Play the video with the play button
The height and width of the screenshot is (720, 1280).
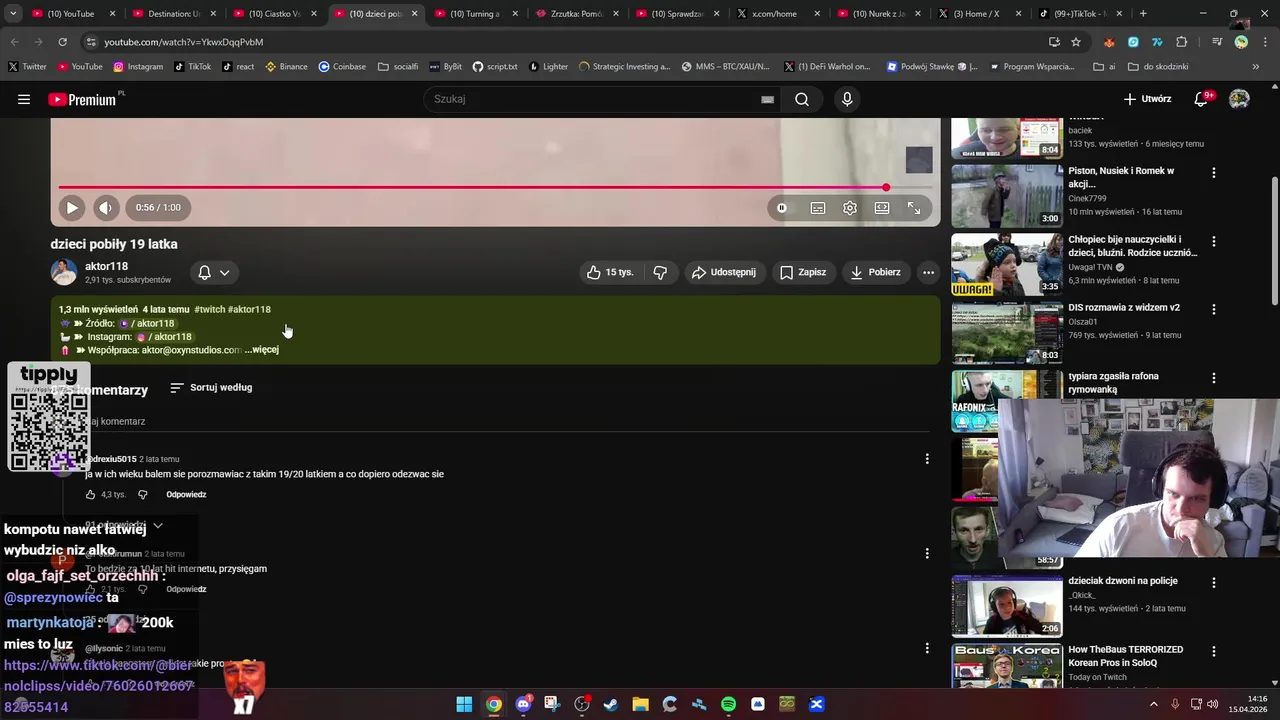tap(72, 208)
